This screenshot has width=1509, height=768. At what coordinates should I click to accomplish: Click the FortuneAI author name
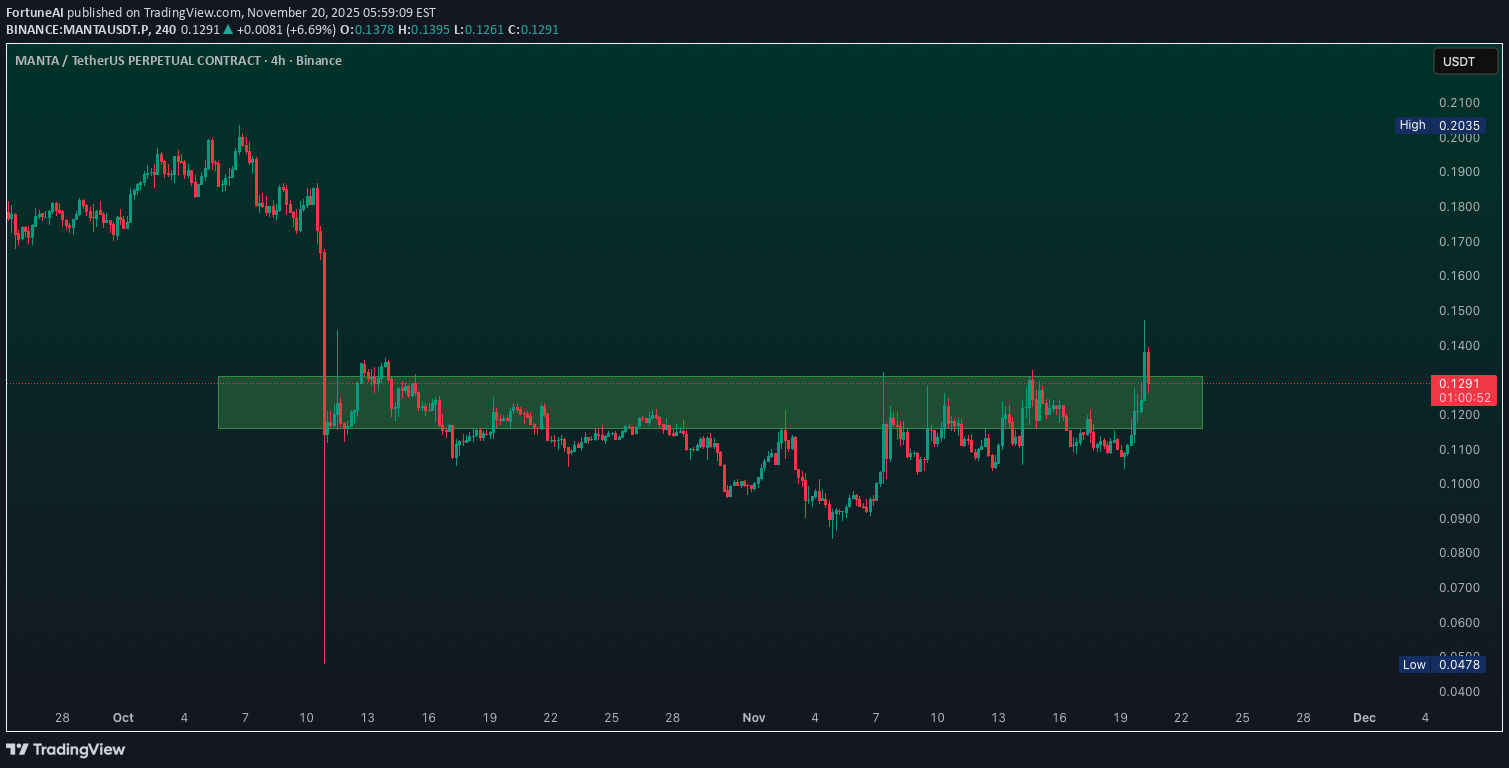pos(34,12)
